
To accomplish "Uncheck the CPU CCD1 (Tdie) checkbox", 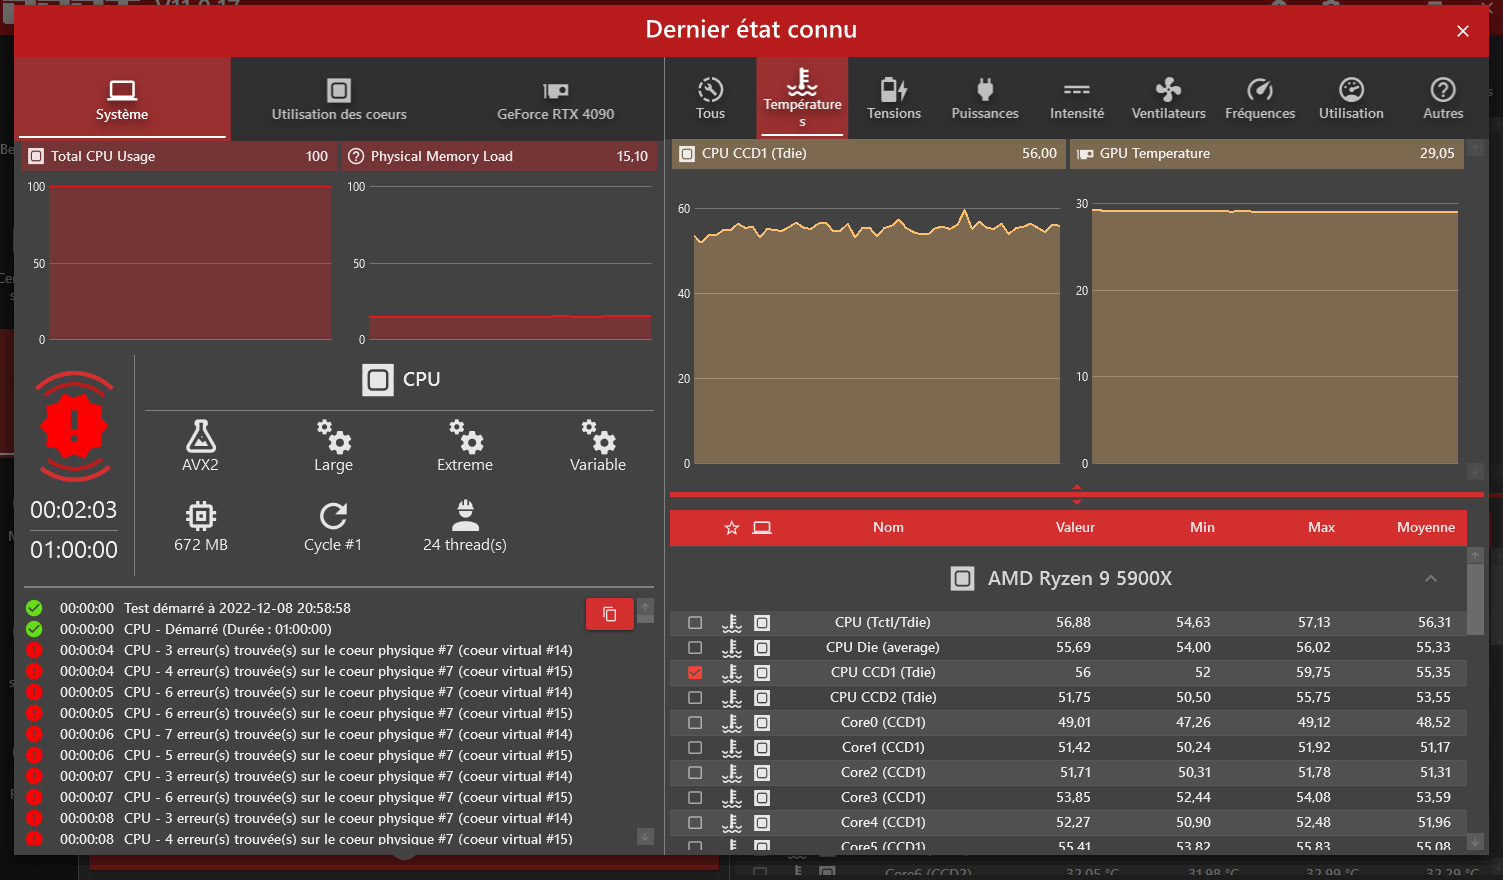I will (x=695, y=673).
